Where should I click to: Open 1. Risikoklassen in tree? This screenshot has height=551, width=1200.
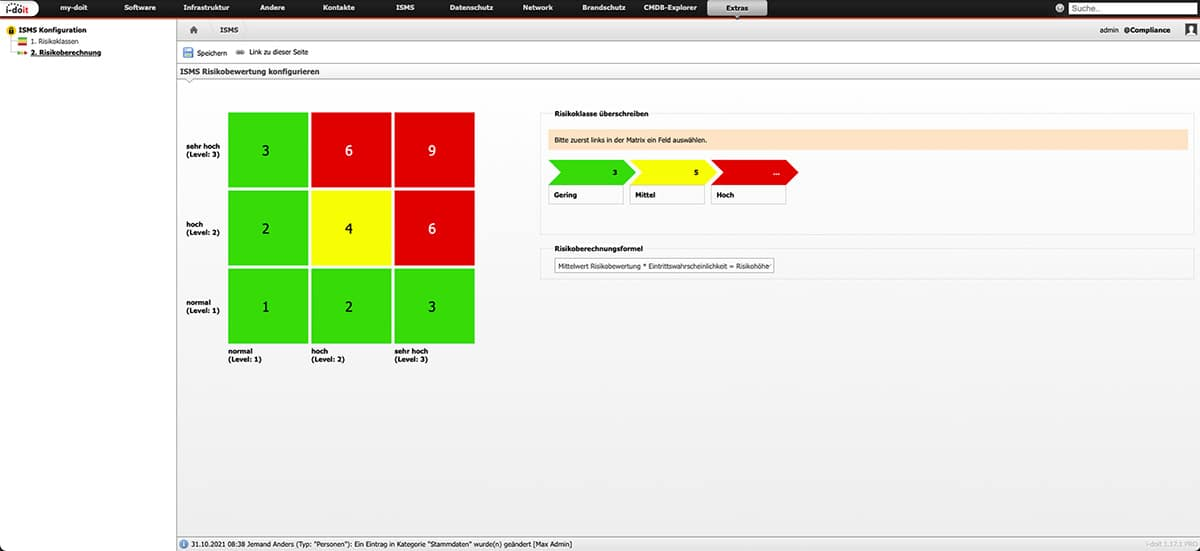55,42
